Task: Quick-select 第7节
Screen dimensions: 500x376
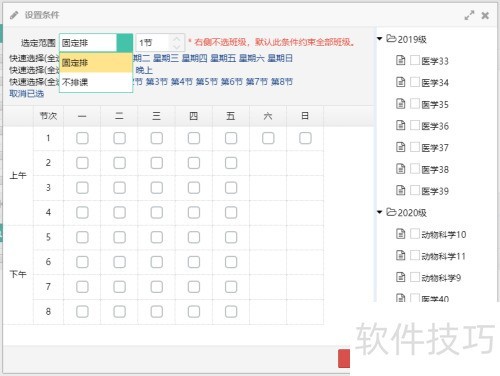Action: [x=257, y=82]
